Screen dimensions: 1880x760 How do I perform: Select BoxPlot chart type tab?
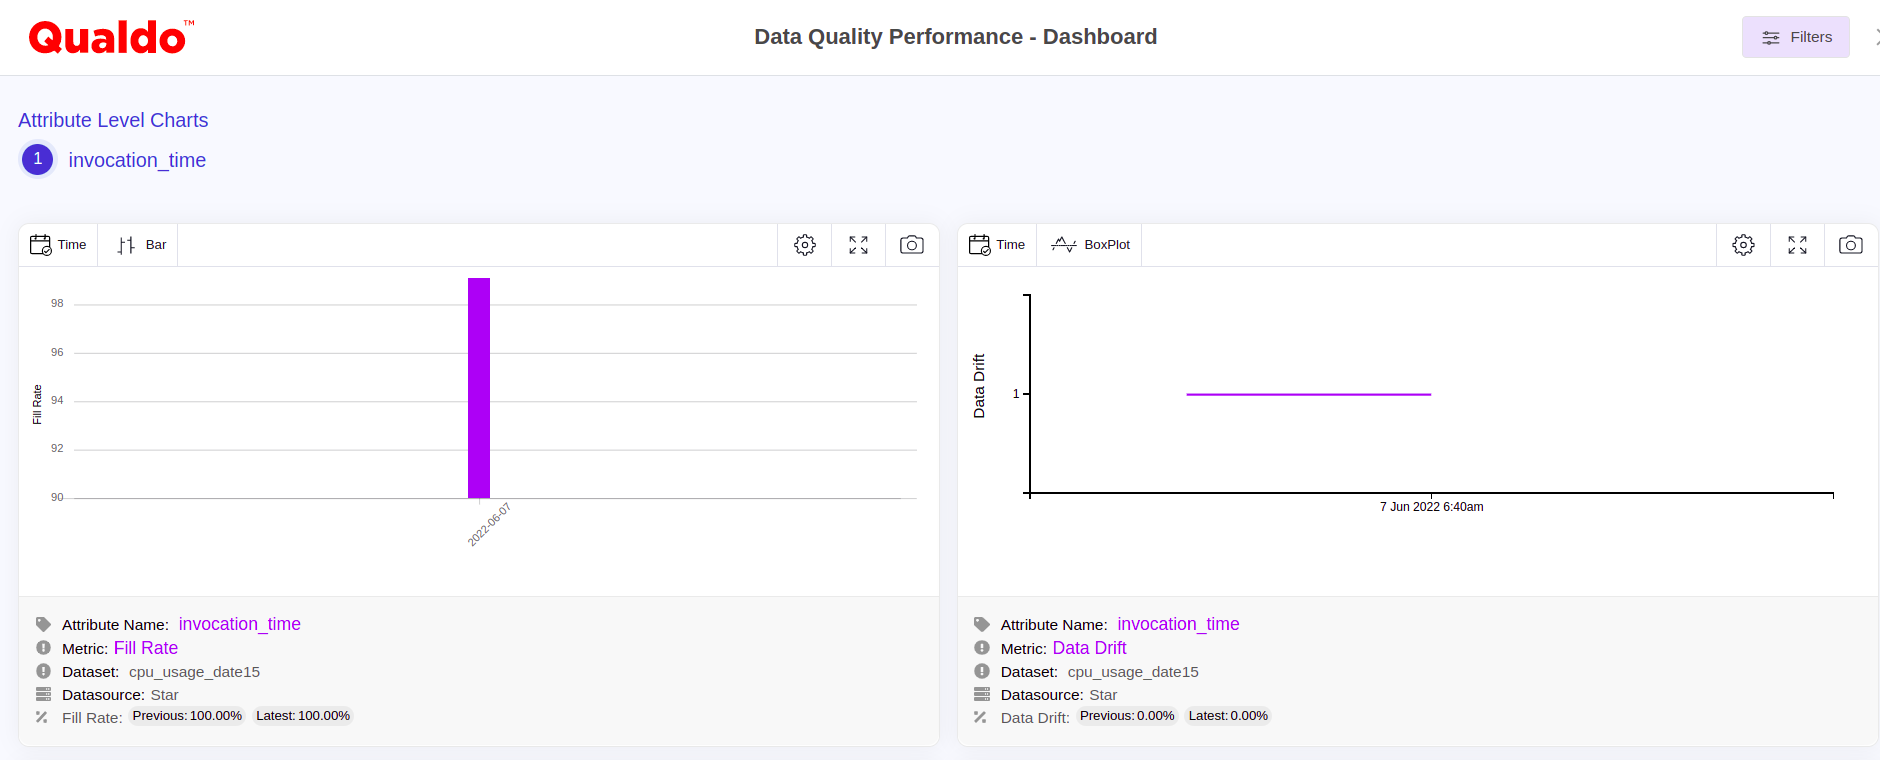[1090, 245]
